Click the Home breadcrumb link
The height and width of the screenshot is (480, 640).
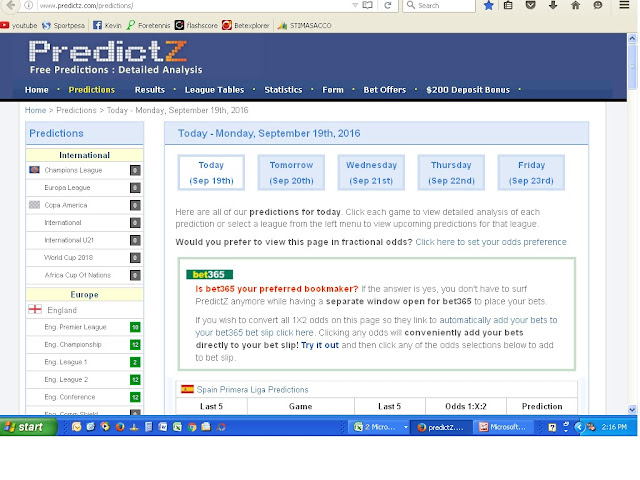[35, 110]
